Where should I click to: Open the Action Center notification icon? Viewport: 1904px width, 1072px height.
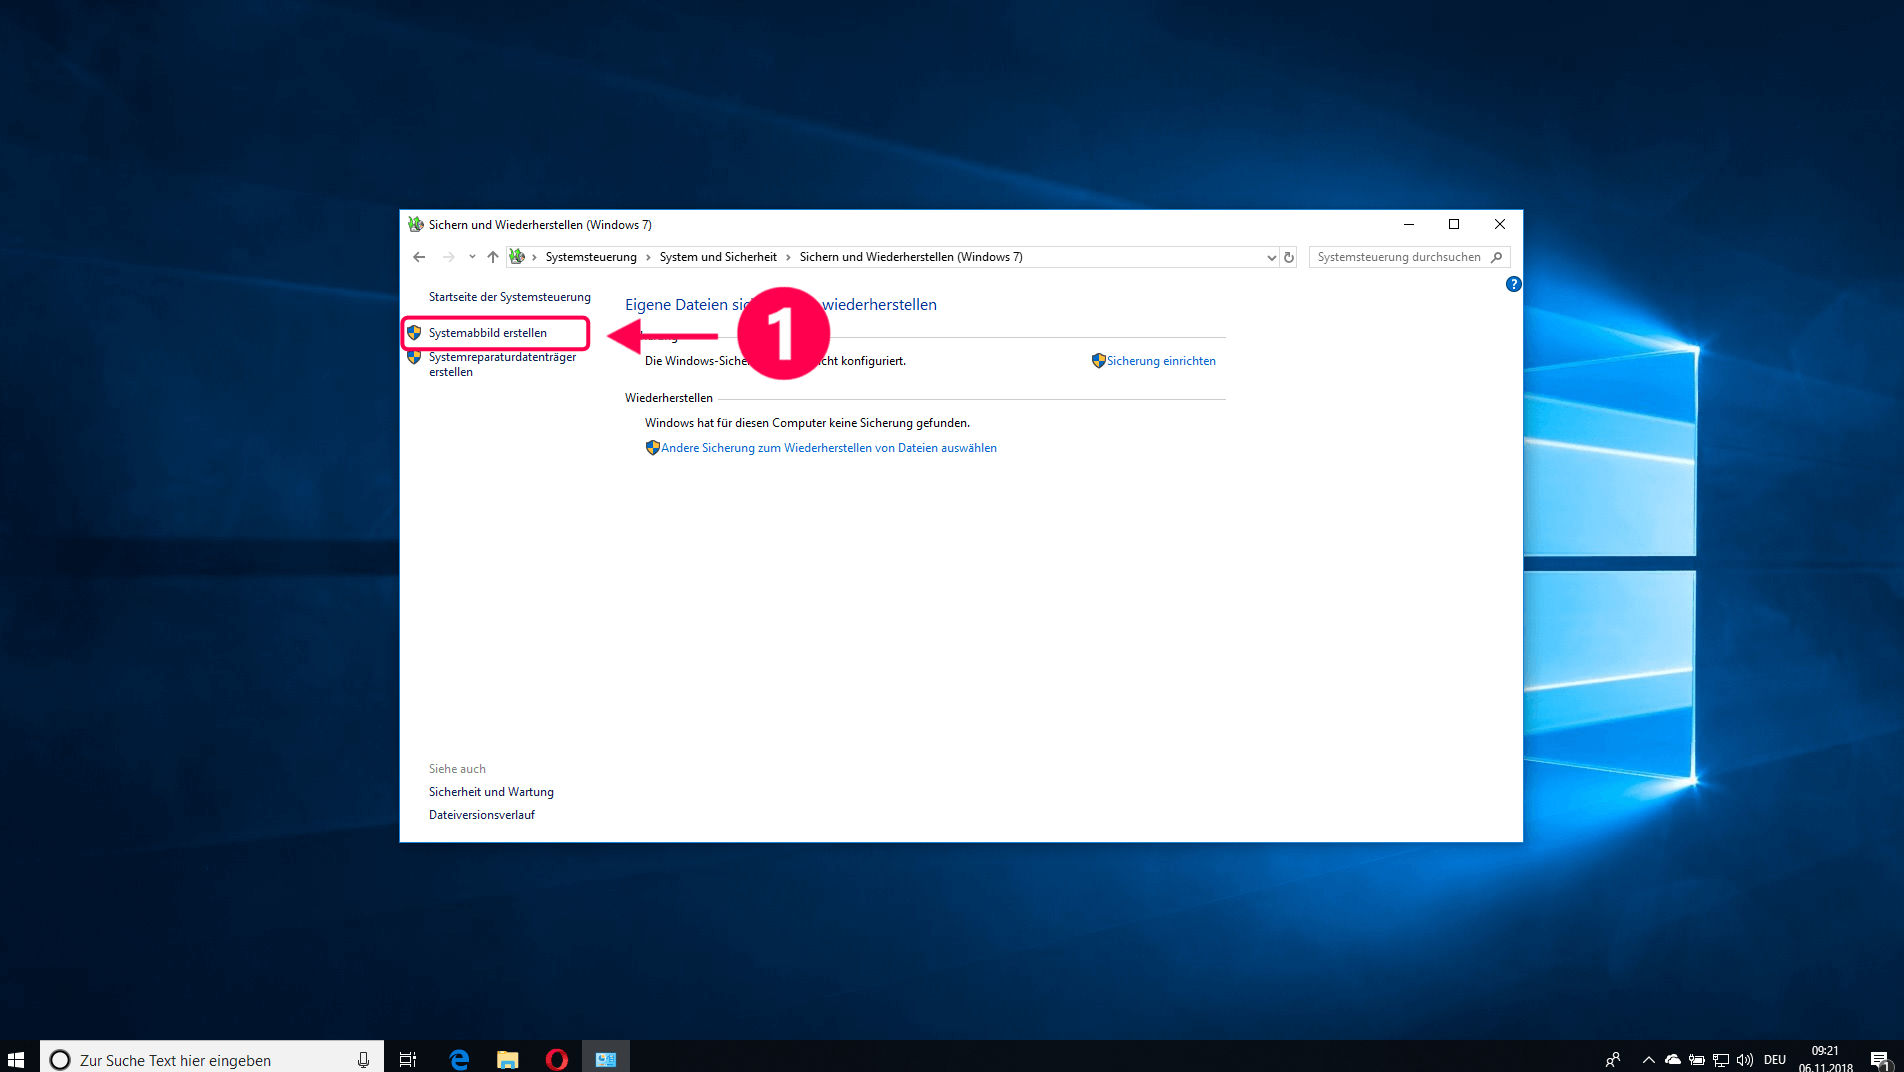1880,1060
